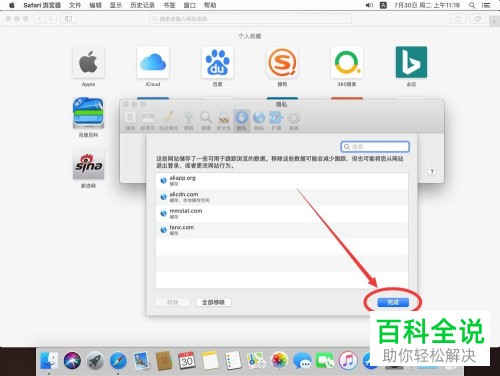Image resolution: width=500 pixels, height=376 pixels.
Task: Open the 窗口 Window menu
Action: pyautogui.click(x=190, y=5)
